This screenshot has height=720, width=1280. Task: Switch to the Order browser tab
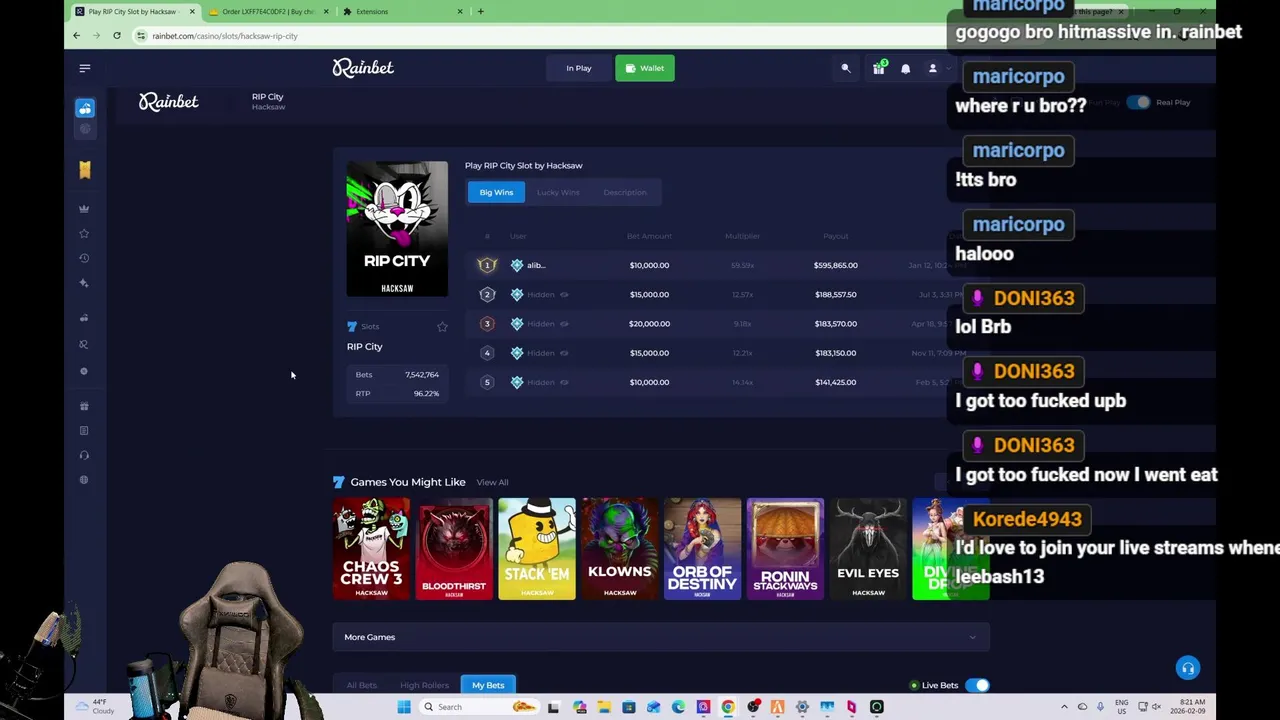coord(266,11)
